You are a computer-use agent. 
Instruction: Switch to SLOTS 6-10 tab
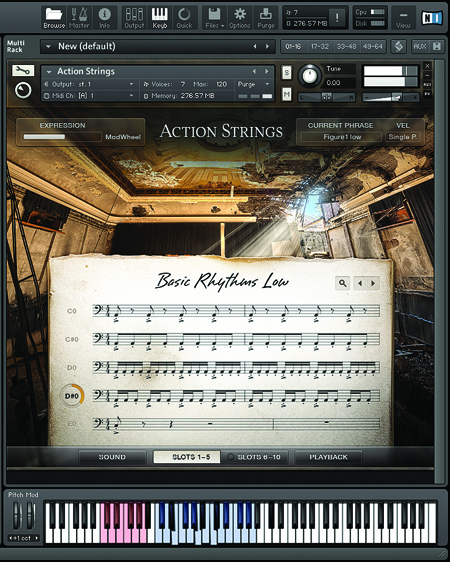pos(255,457)
